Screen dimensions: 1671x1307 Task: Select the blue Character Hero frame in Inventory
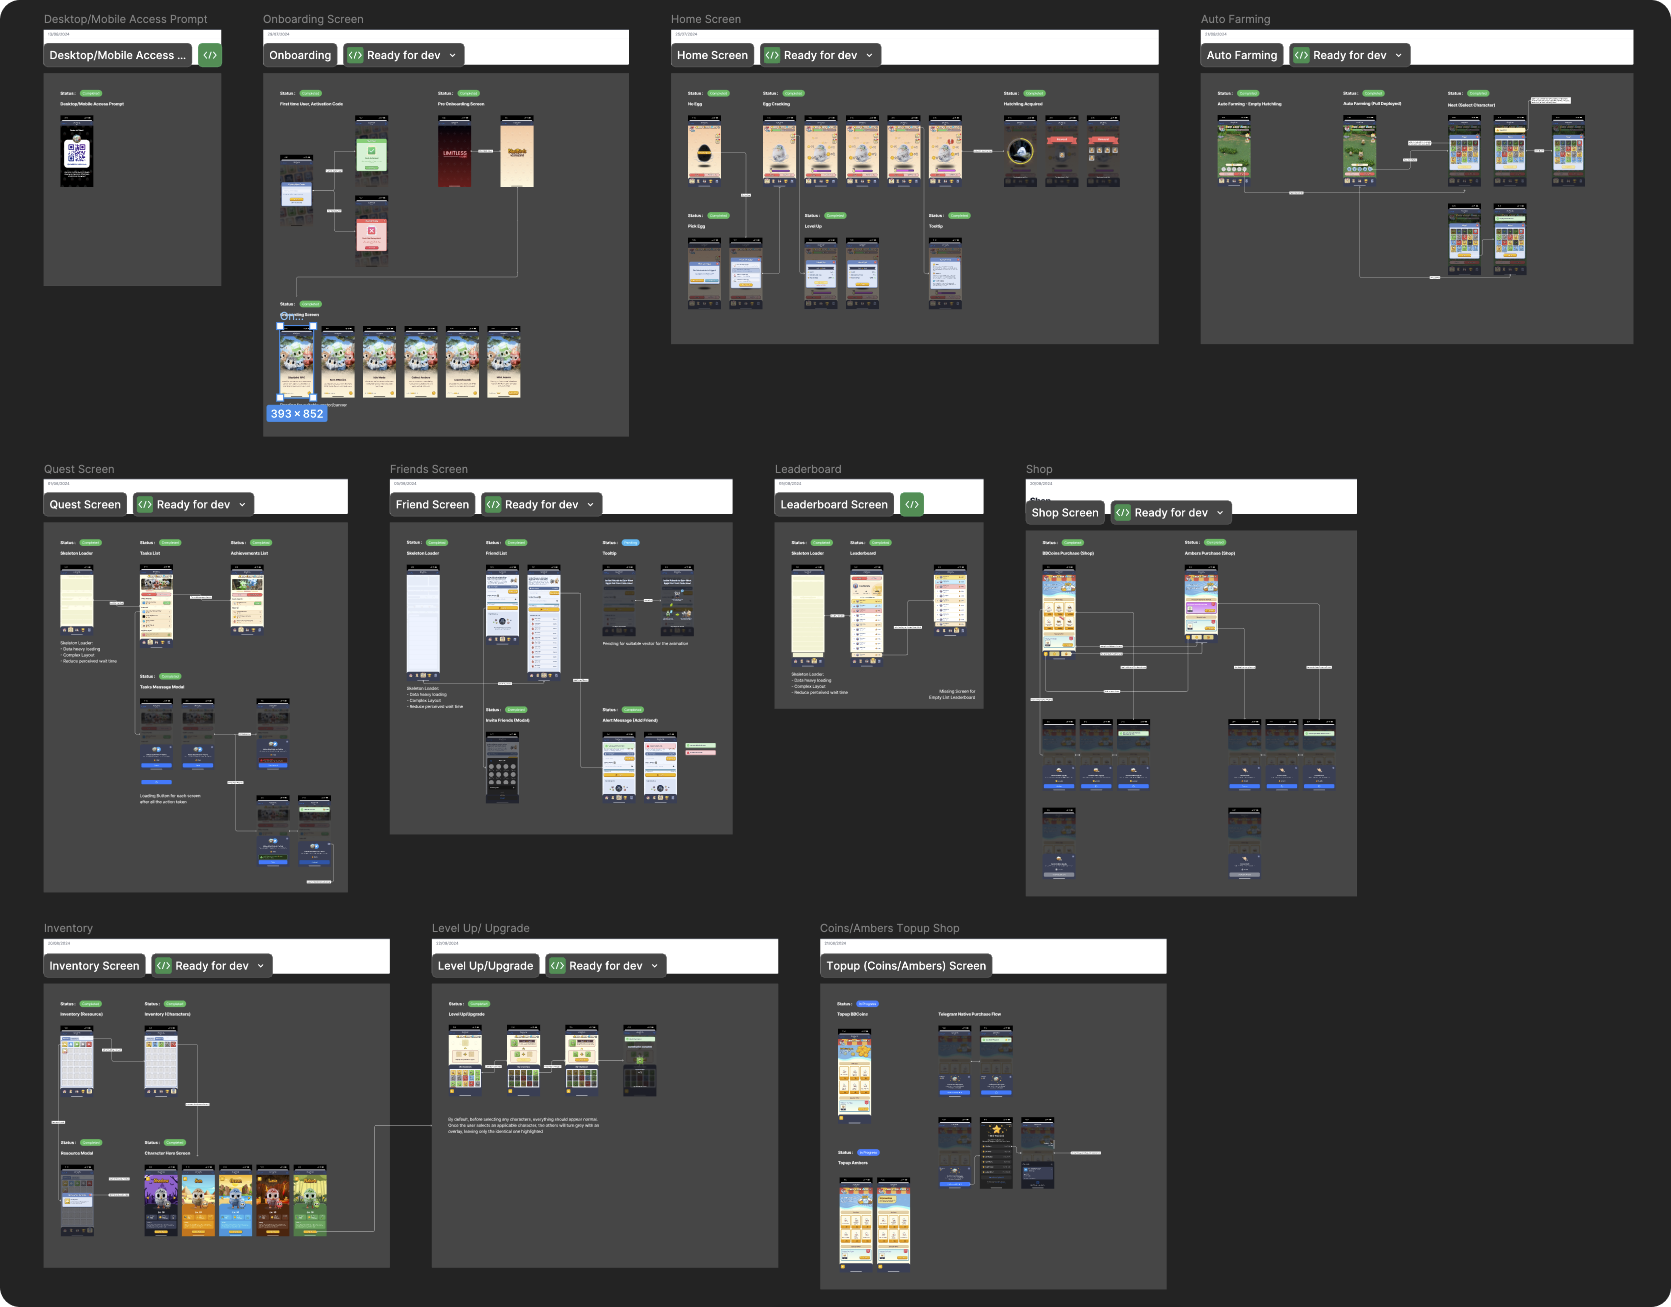(x=235, y=1200)
